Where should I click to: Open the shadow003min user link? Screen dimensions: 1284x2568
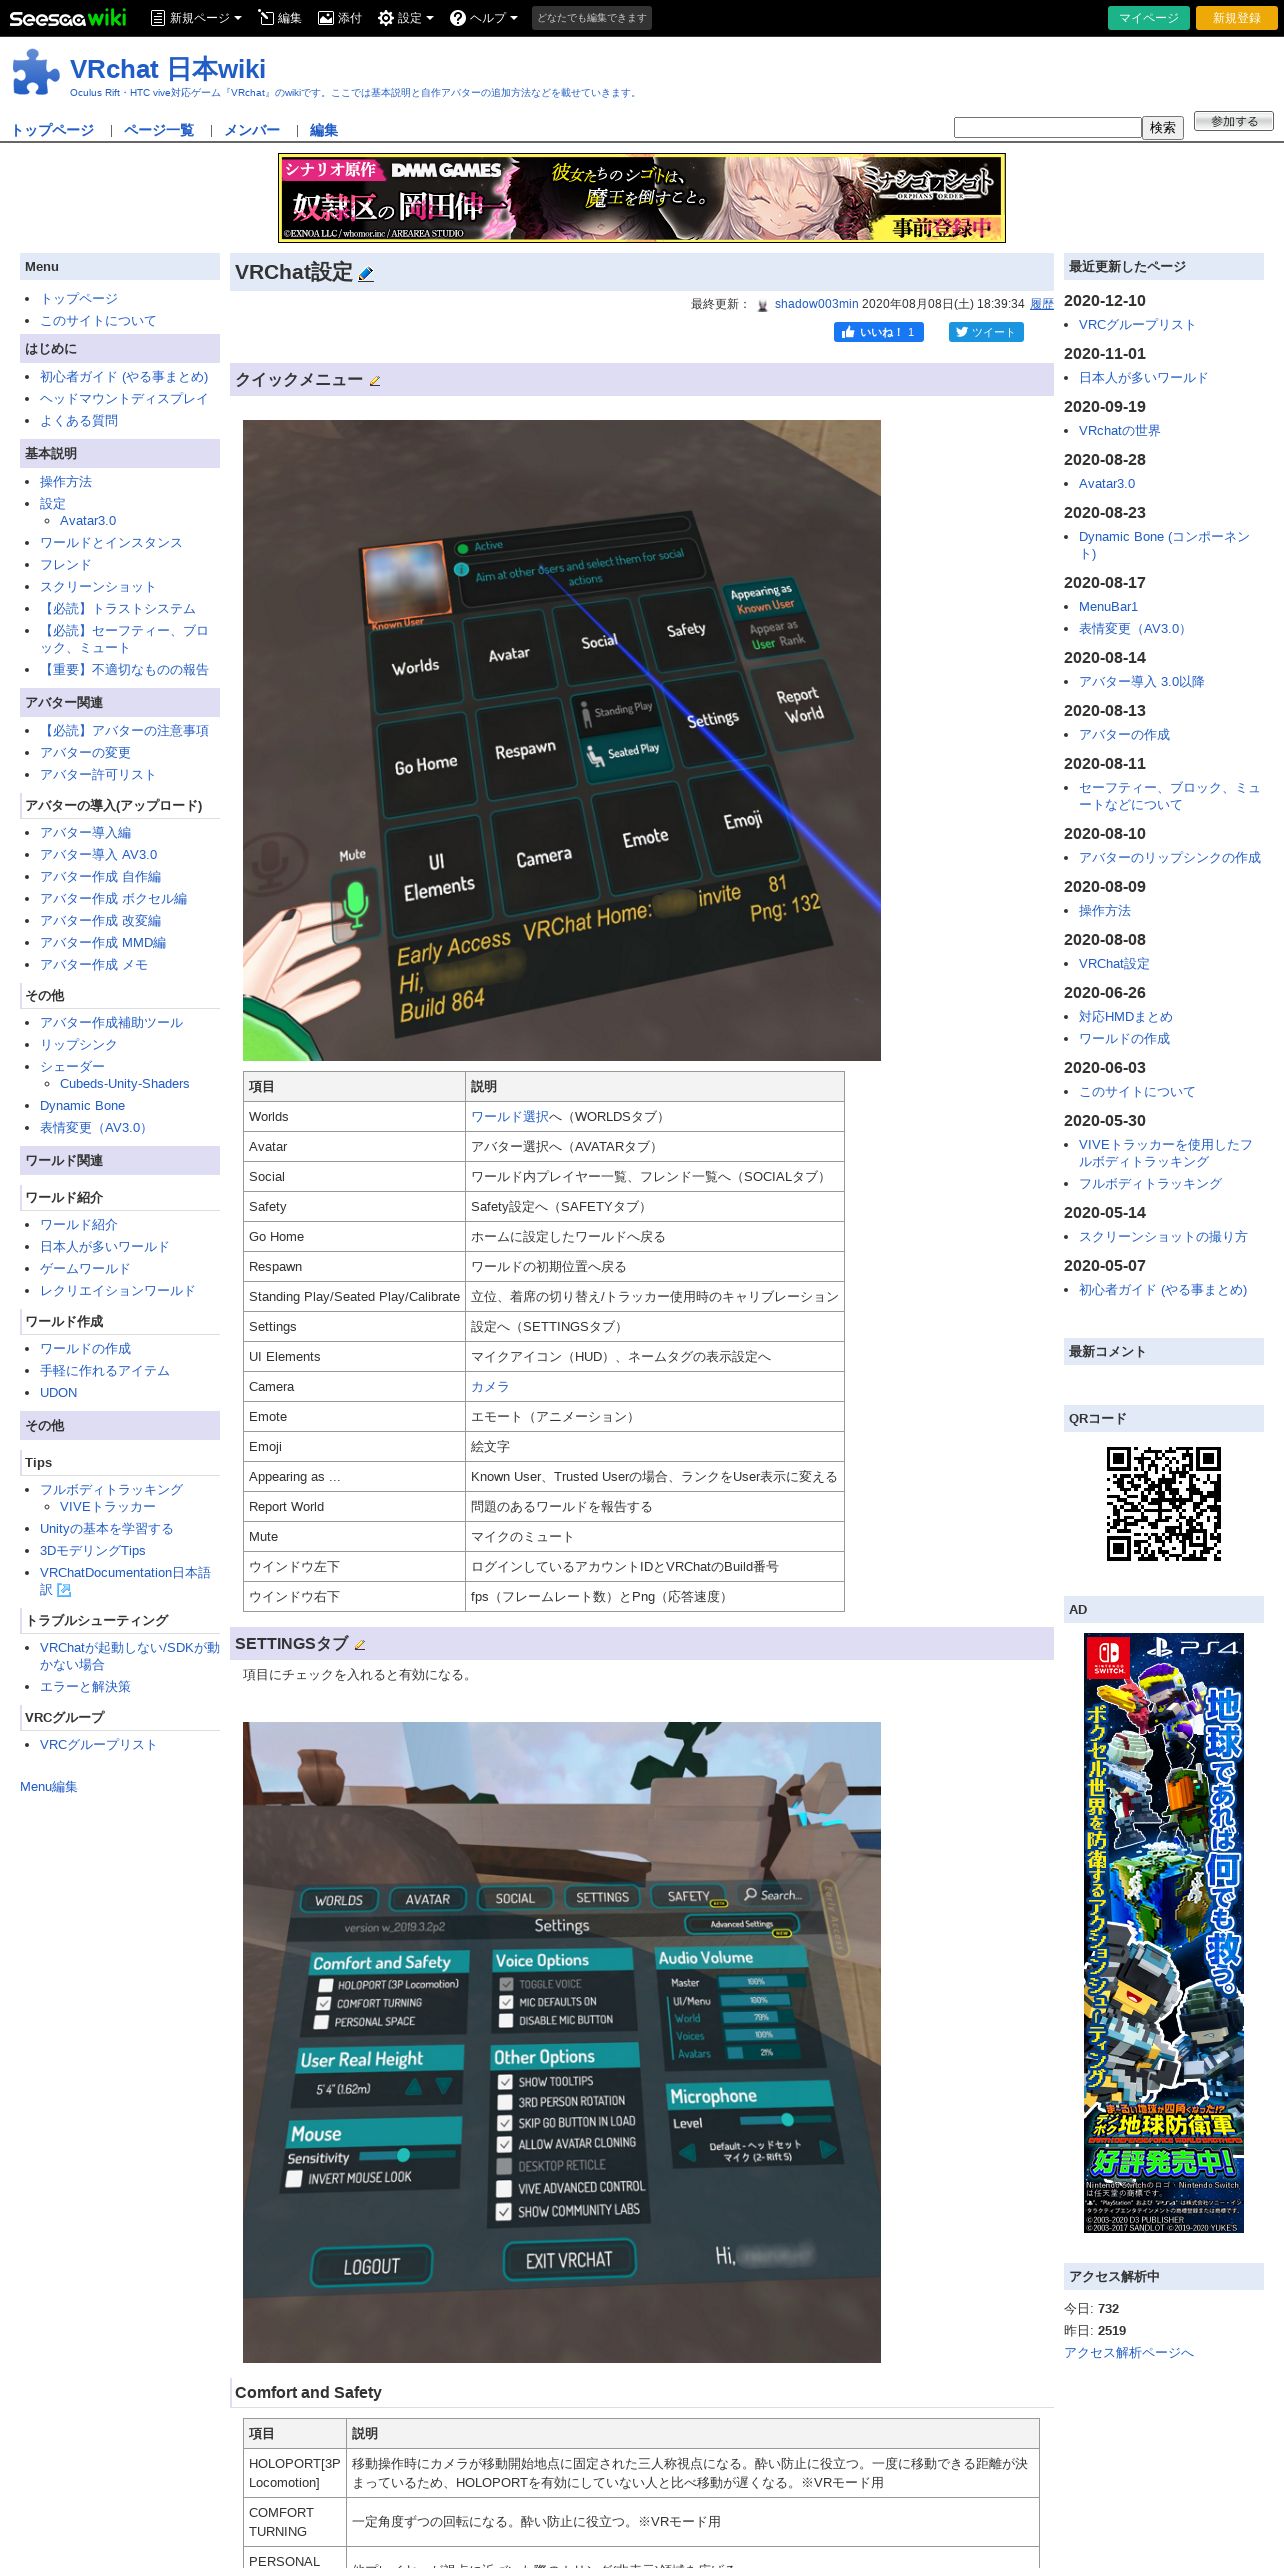pyautogui.click(x=816, y=304)
